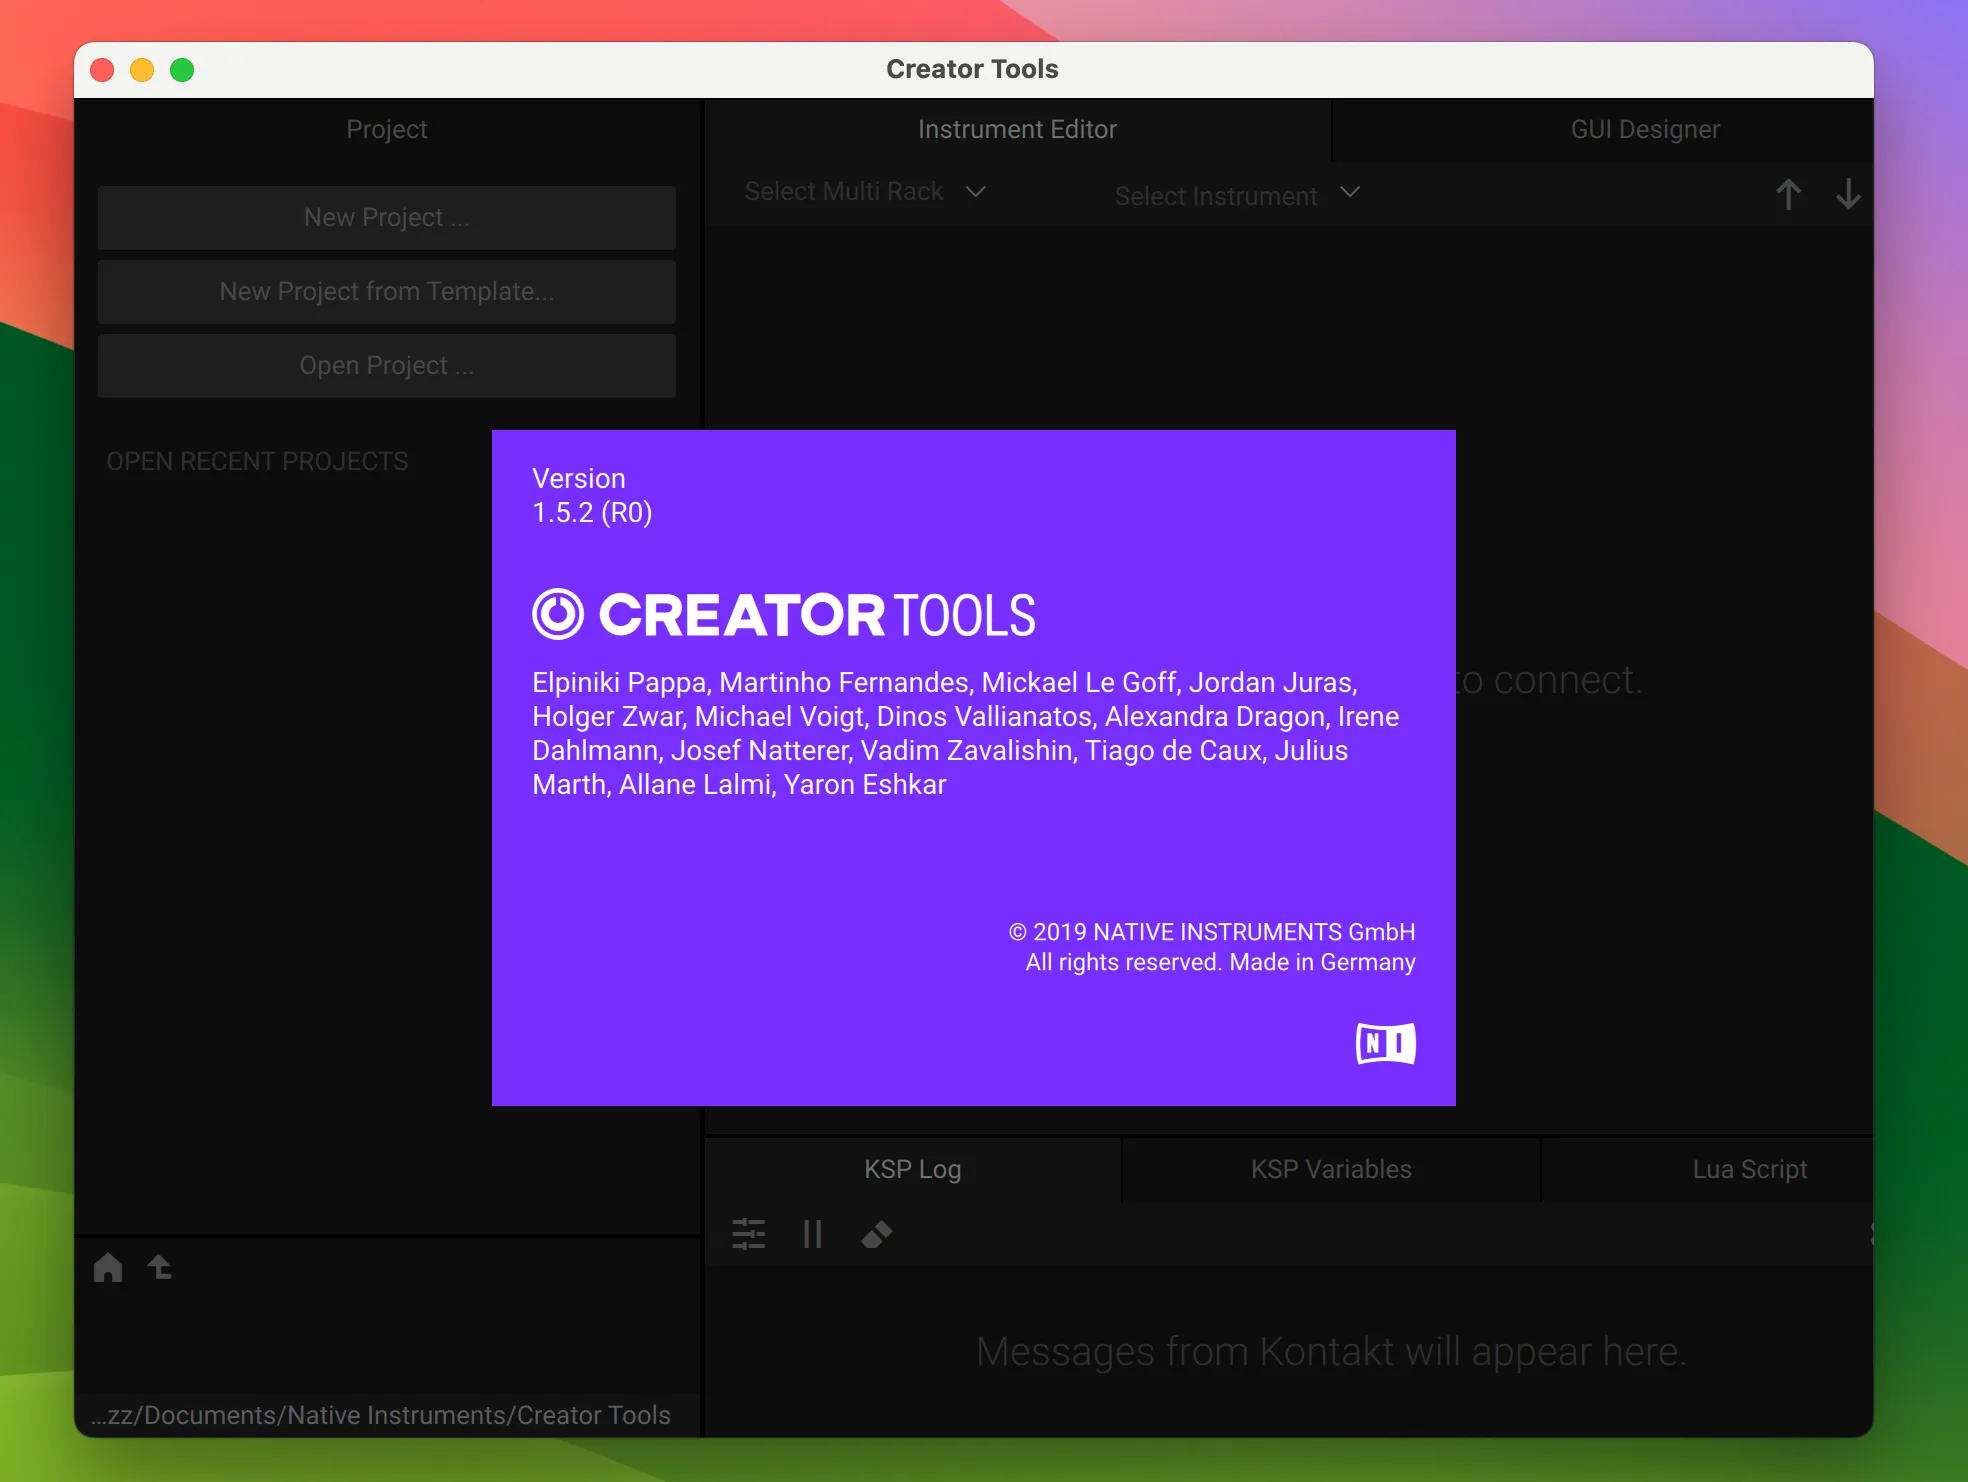
Task: Expand the Select Multi Rack dropdown
Action: [x=865, y=191]
